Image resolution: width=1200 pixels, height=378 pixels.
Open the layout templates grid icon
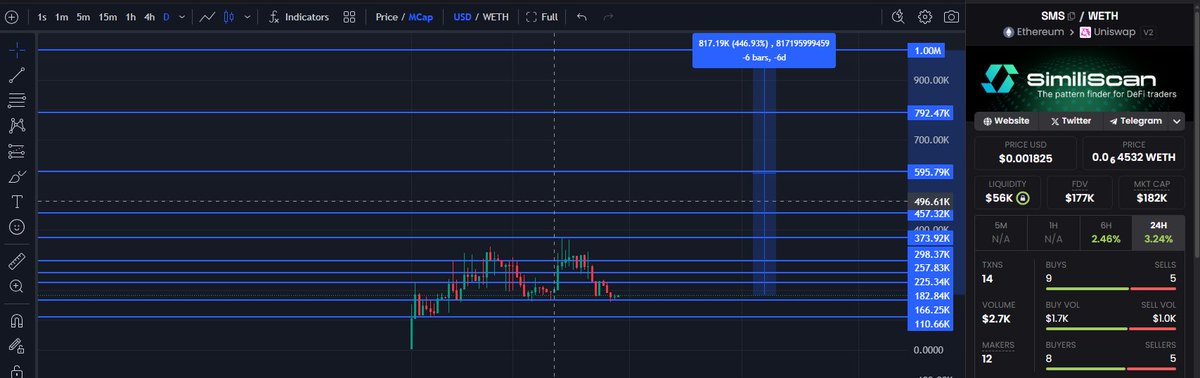(348, 17)
